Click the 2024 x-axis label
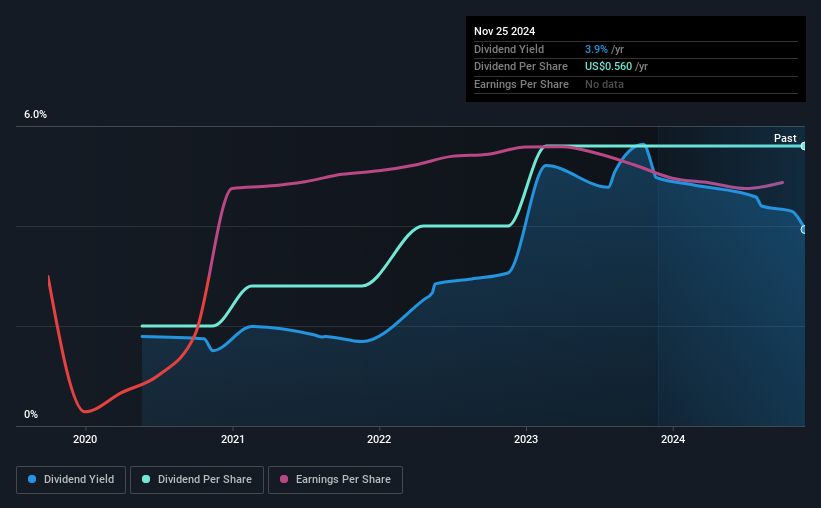Image resolution: width=821 pixels, height=508 pixels. 673,439
